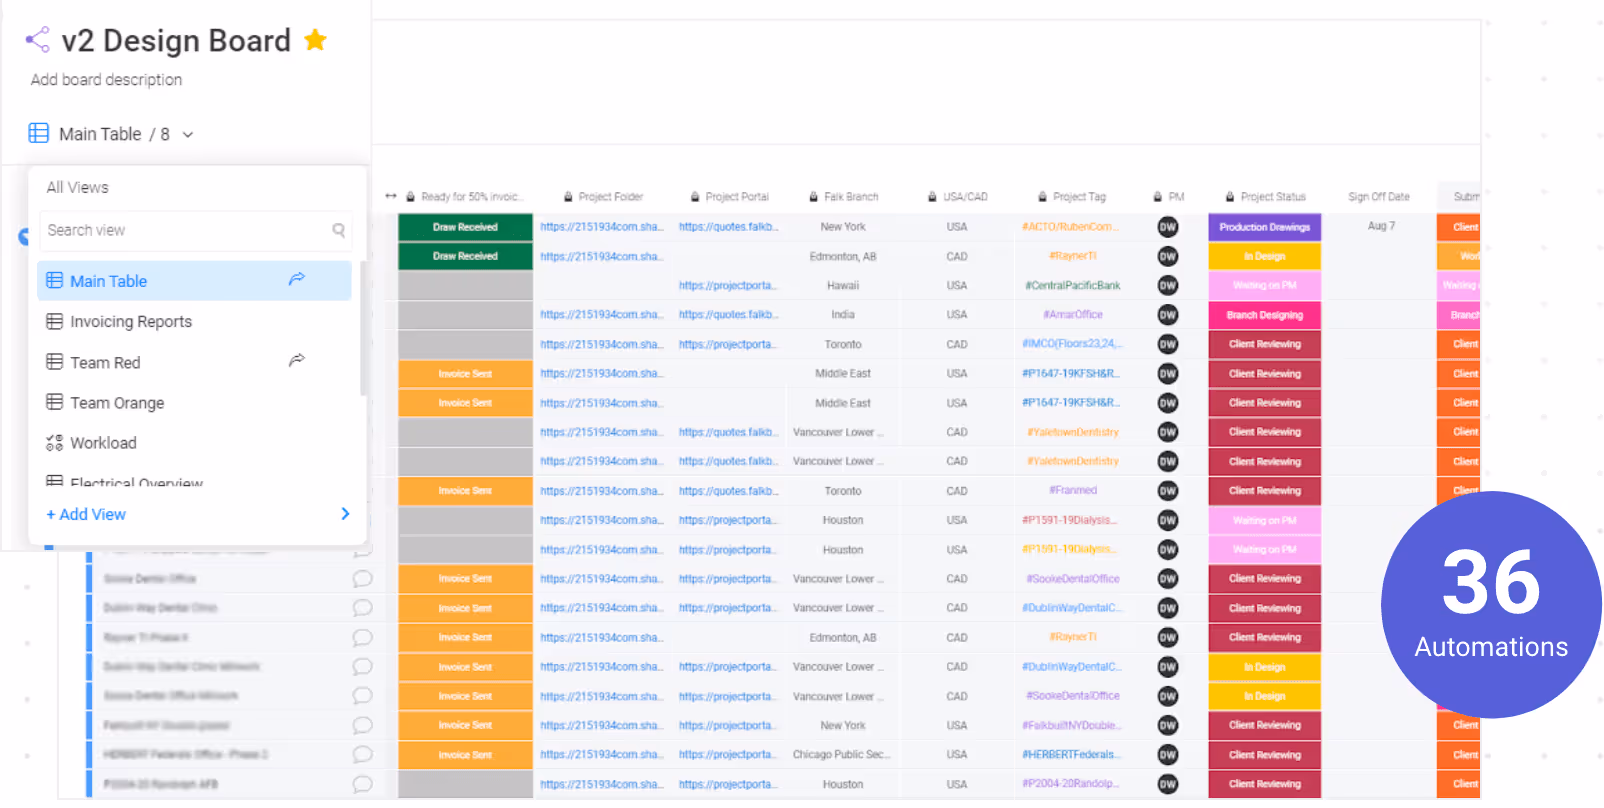Click the Sign Off Date column header
Viewport: 1604px width, 808px height.
click(x=1379, y=197)
